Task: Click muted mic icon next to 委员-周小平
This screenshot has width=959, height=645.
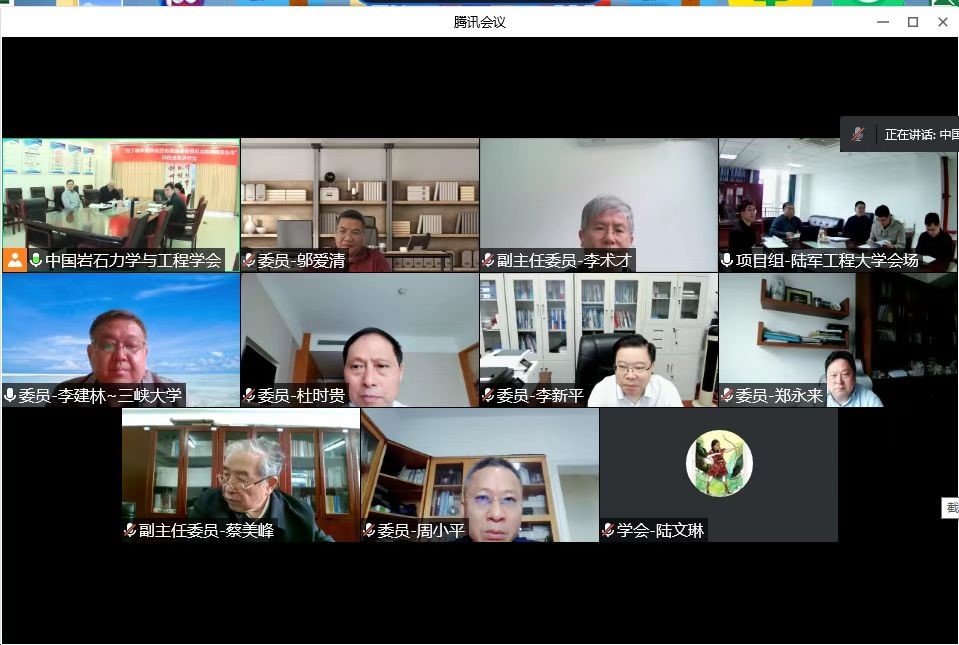Action: [x=369, y=530]
